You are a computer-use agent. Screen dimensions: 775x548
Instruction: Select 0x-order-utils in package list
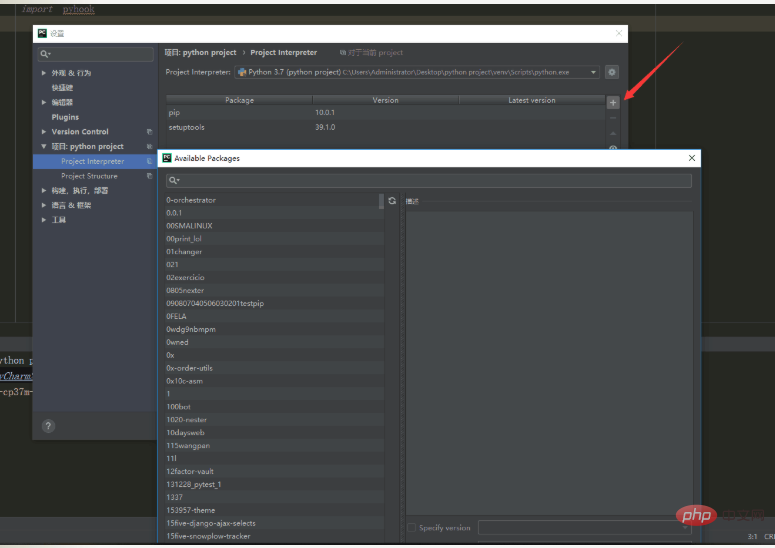[274, 368]
